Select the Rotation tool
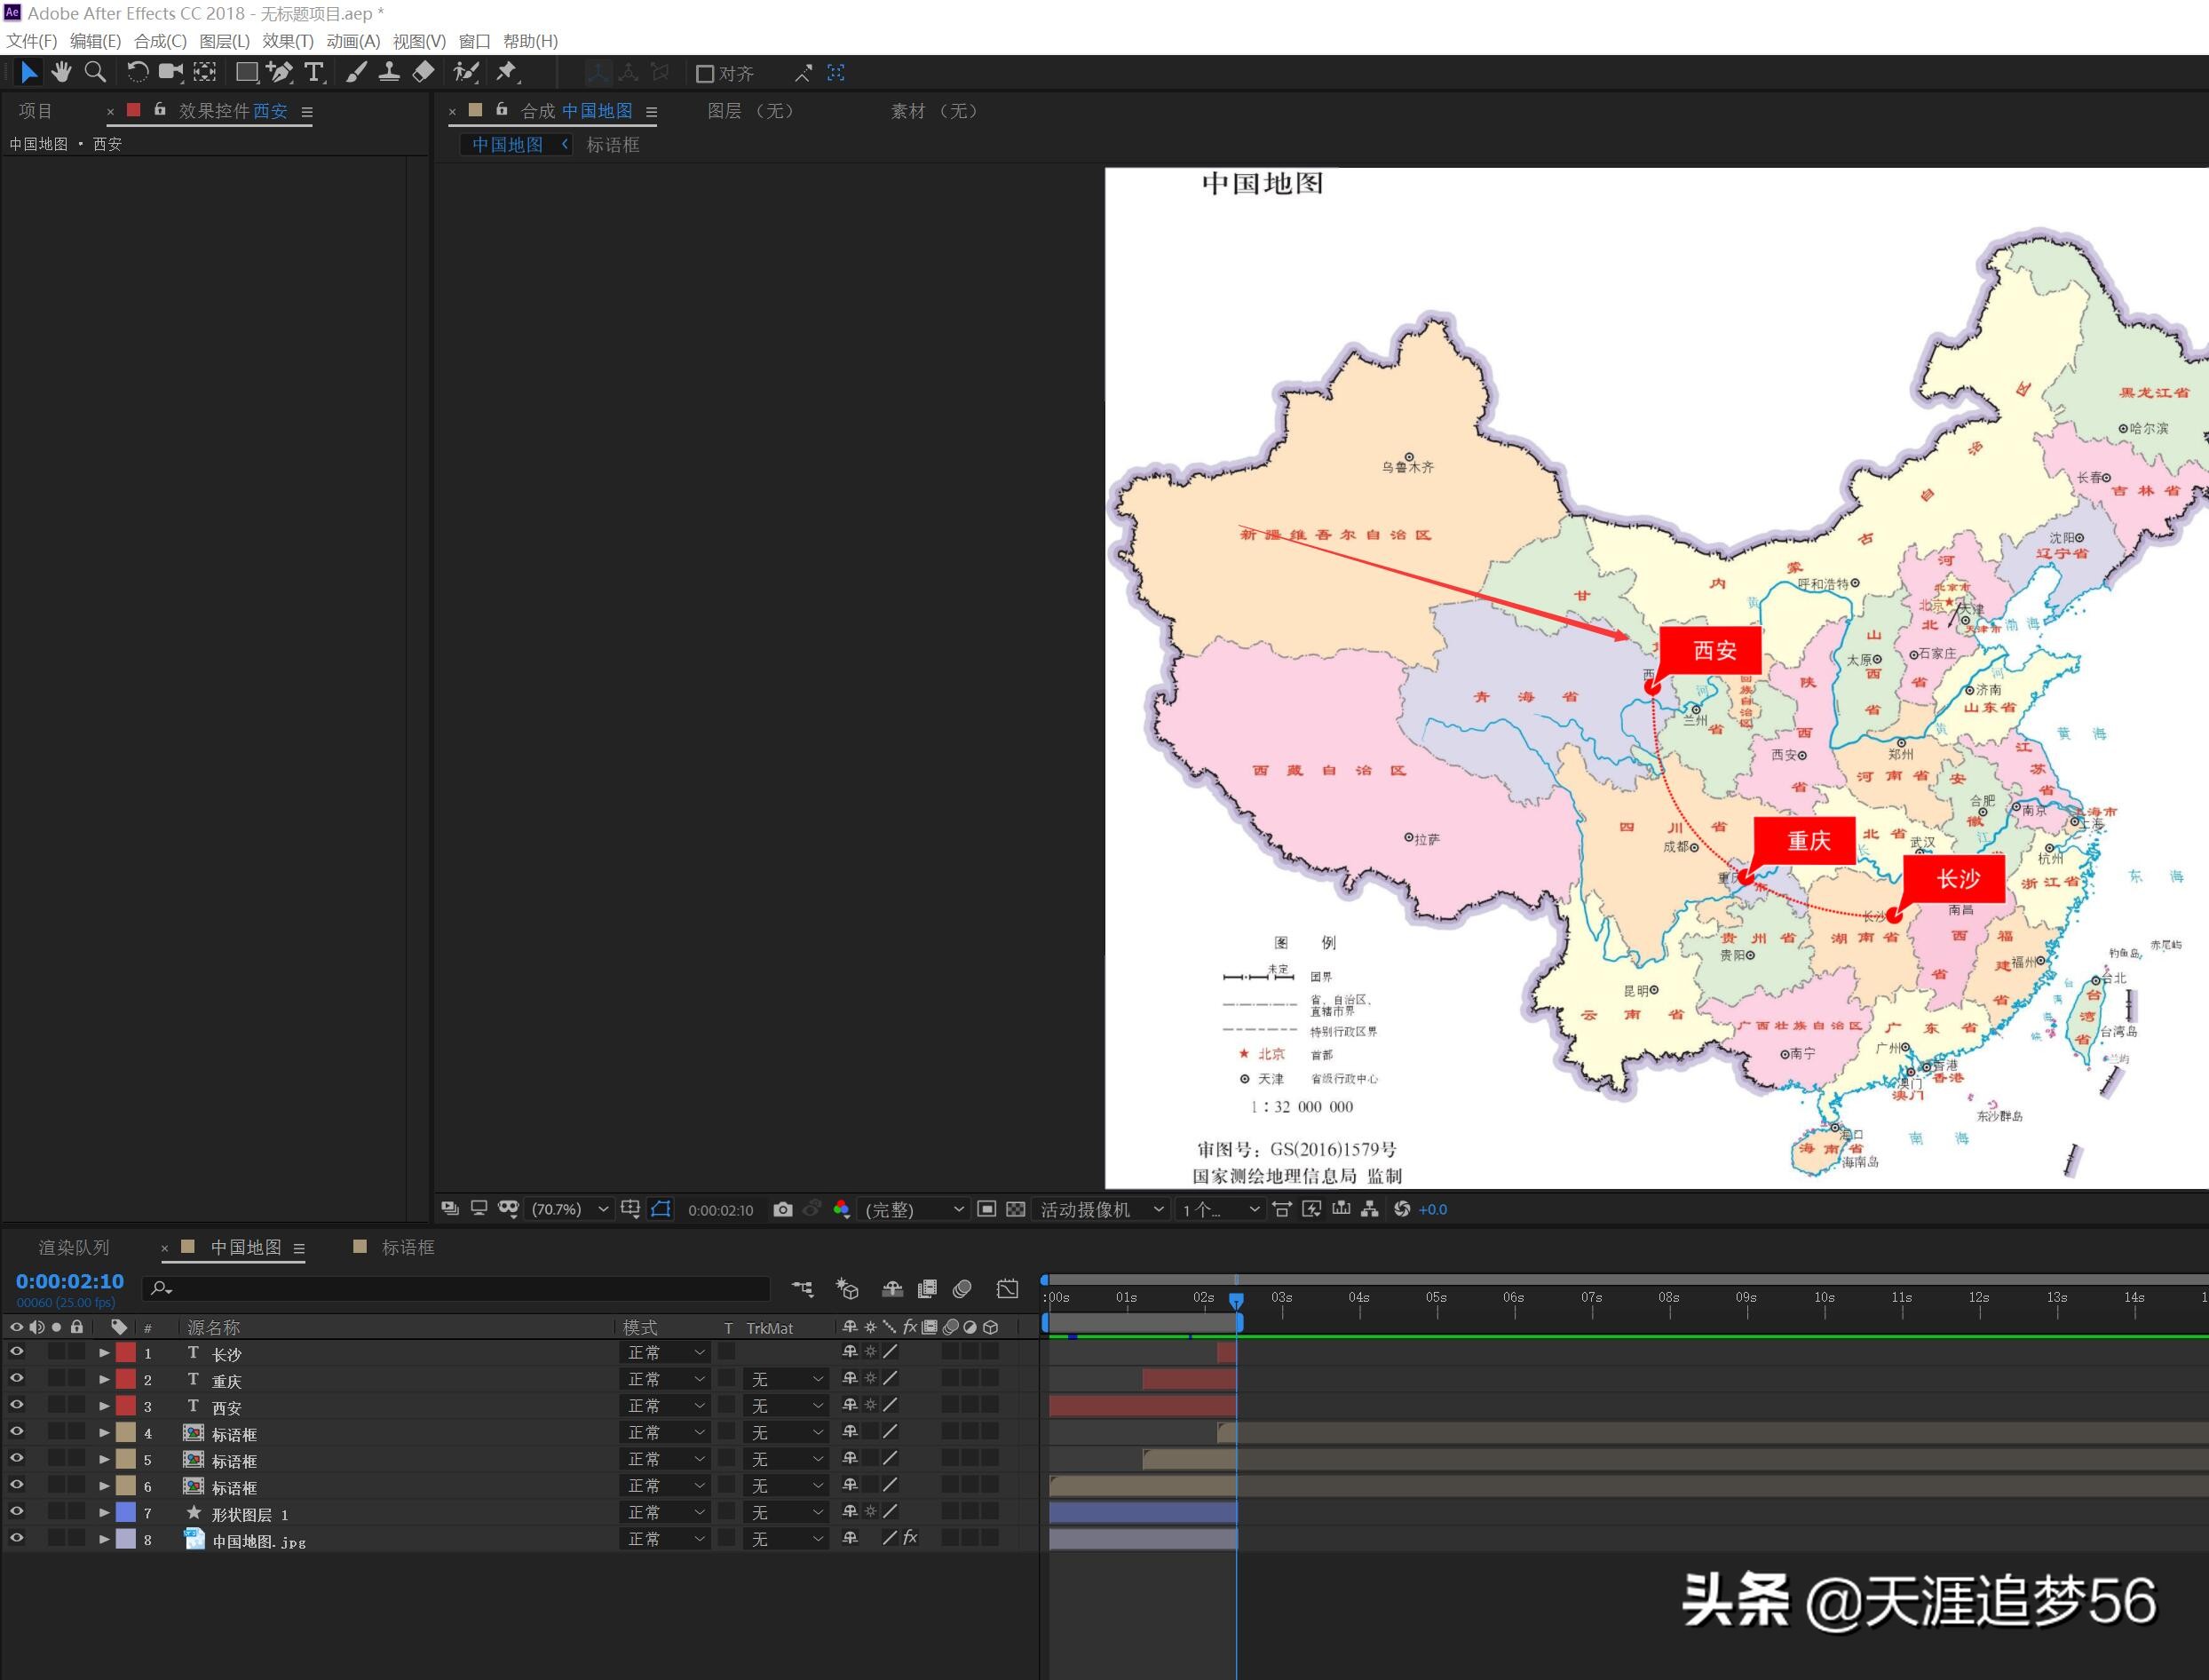 click(x=137, y=72)
